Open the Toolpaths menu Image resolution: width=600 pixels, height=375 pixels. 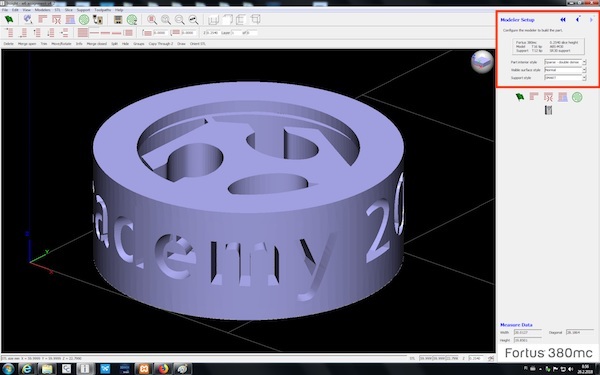(103, 10)
